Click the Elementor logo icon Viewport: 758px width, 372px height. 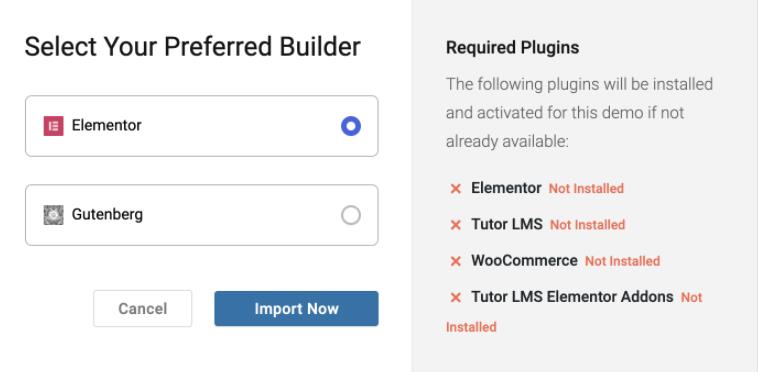(53, 126)
